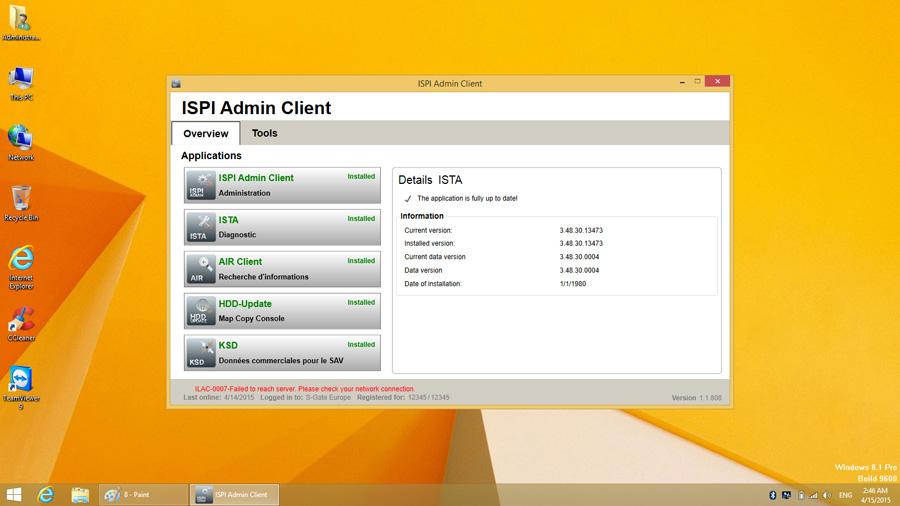This screenshot has width=900, height=506.
Task: Select the HDD-Update Map Copy Console entry
Action: coord(282,311)
